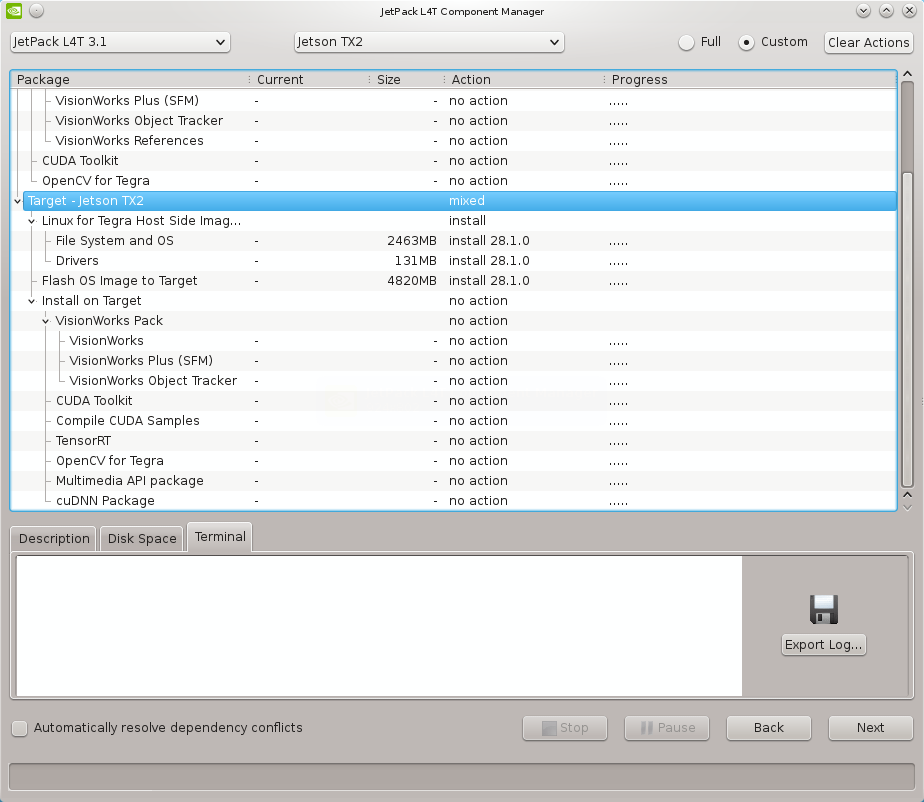The width and height of the screenshot is (924, 802).
Task: Click the floppy disk save icon
Action: (823, 609)
